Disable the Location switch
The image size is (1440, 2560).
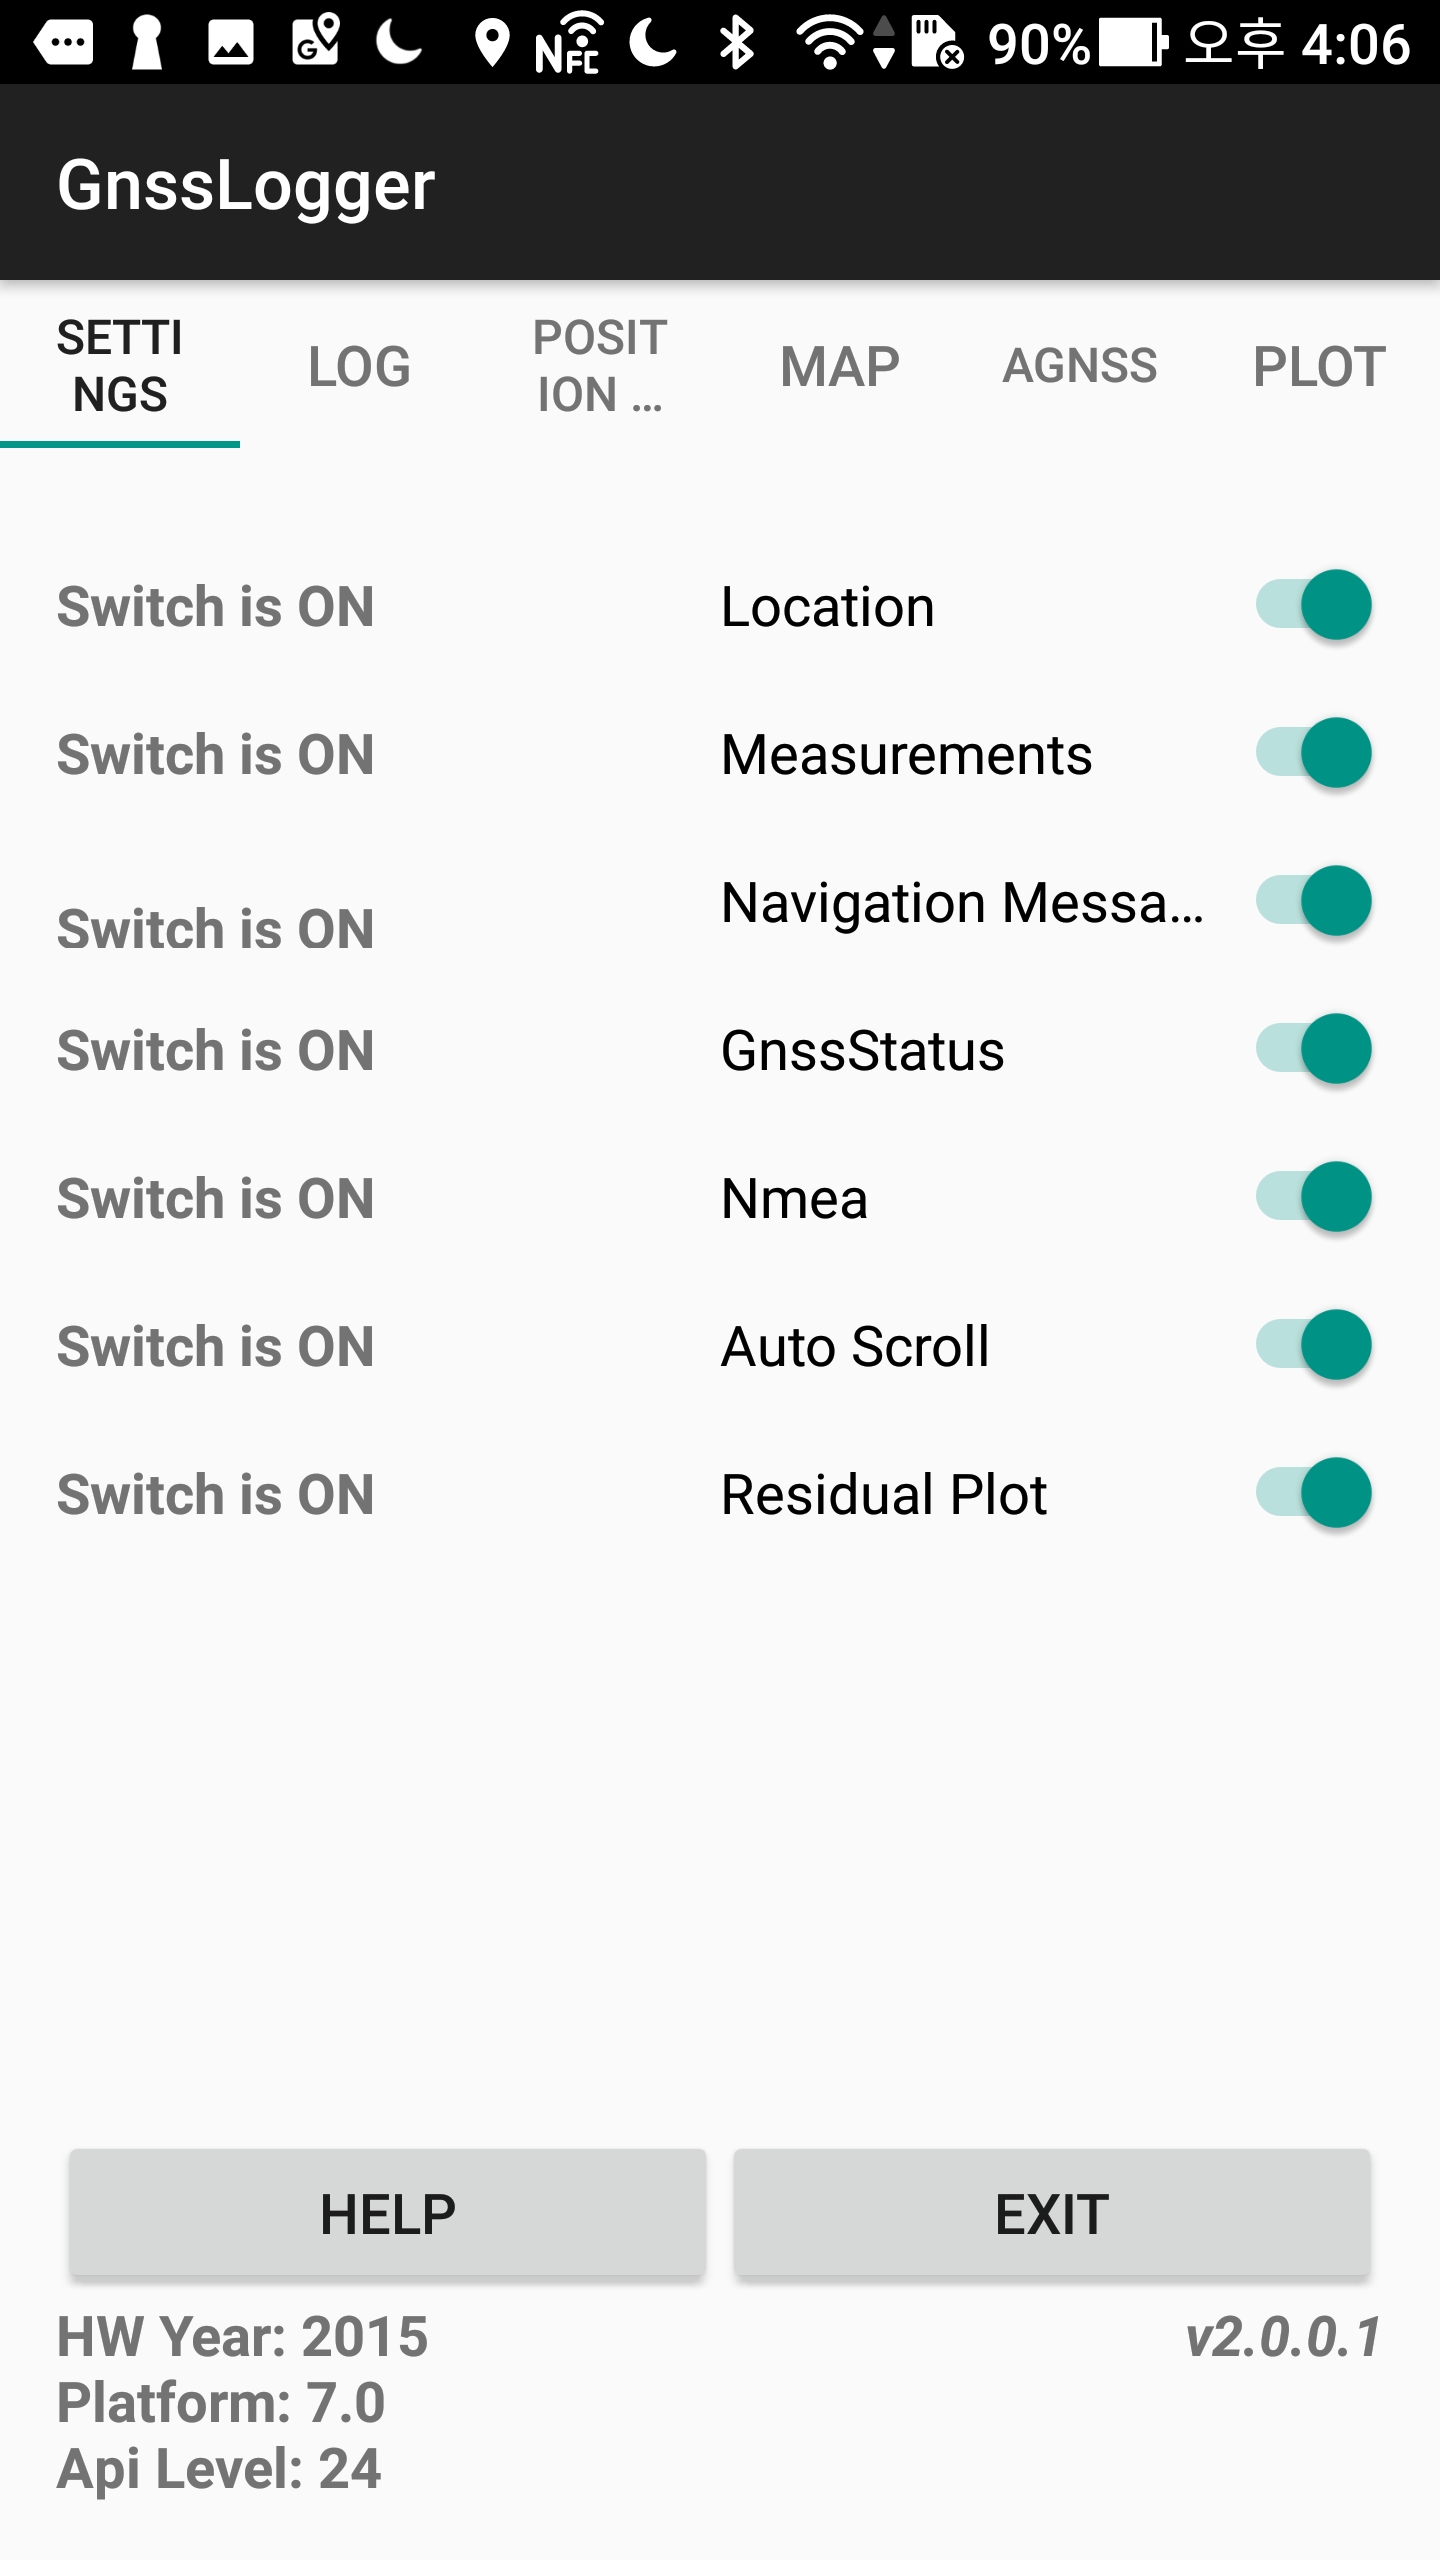pyautogui.click(x=1313, y=605)
